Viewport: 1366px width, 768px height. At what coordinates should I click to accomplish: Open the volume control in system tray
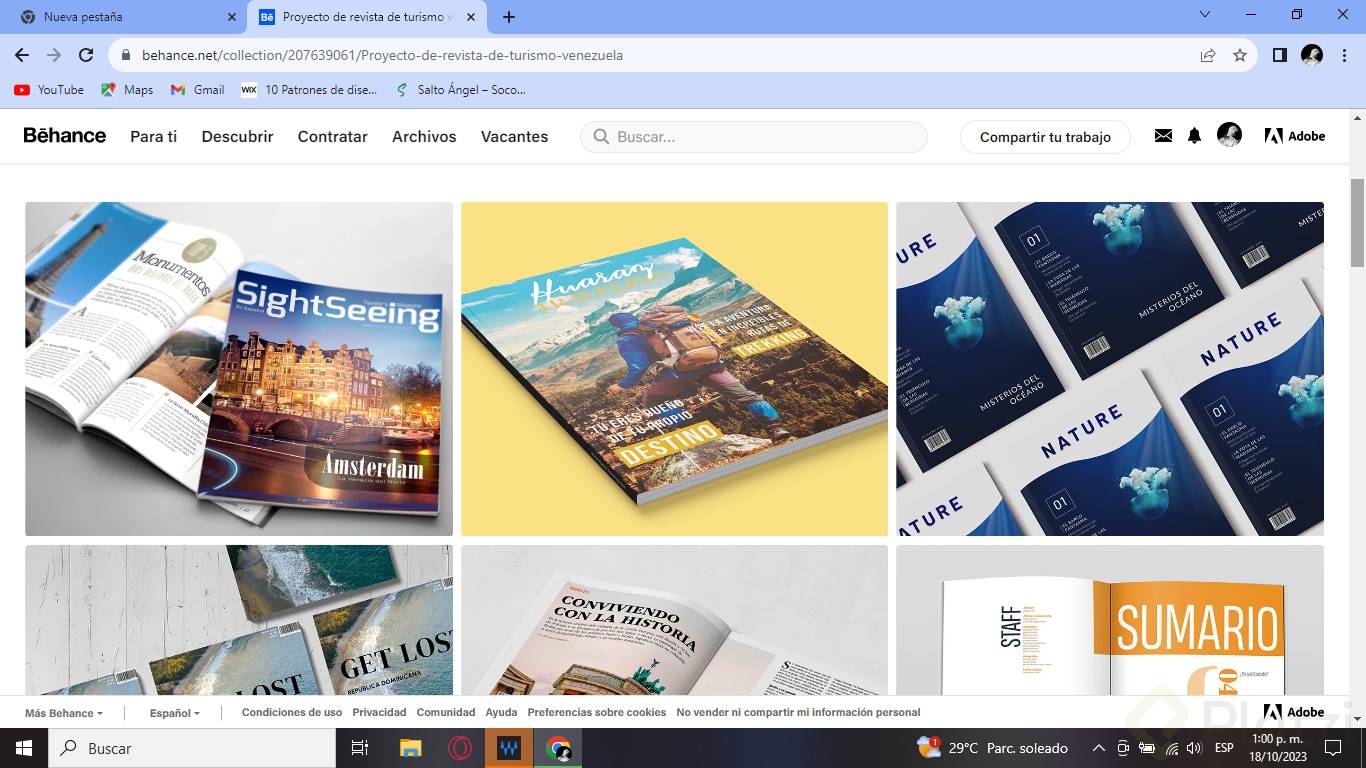pos(1193,748)
